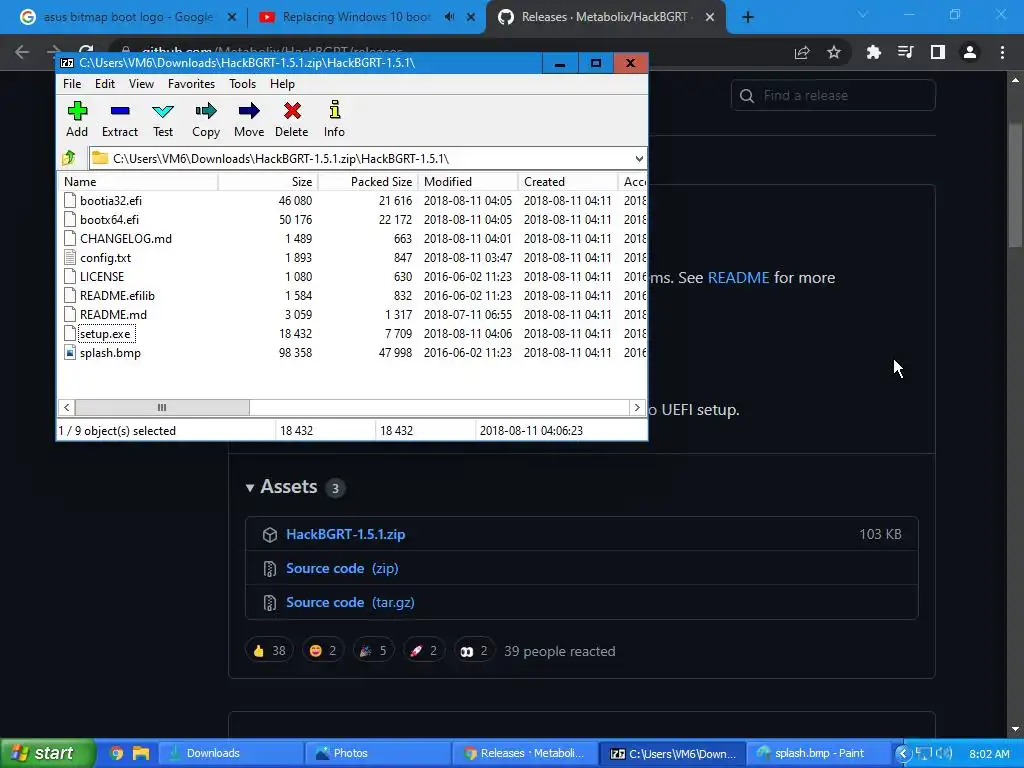The image size is (1024, 768).
Task: Sort by Packed Size column header
Action: (x=368, y=182)
